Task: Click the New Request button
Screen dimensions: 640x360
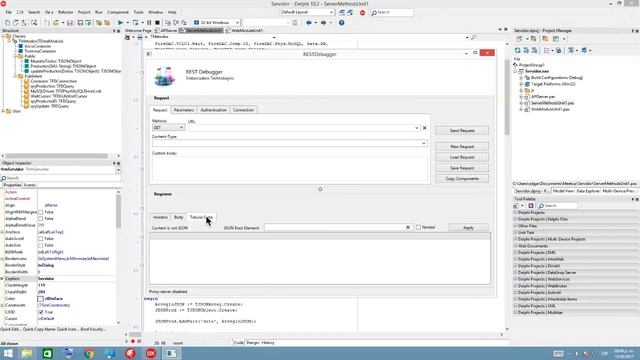Action: pyautogui.click(x=462, y=147)
